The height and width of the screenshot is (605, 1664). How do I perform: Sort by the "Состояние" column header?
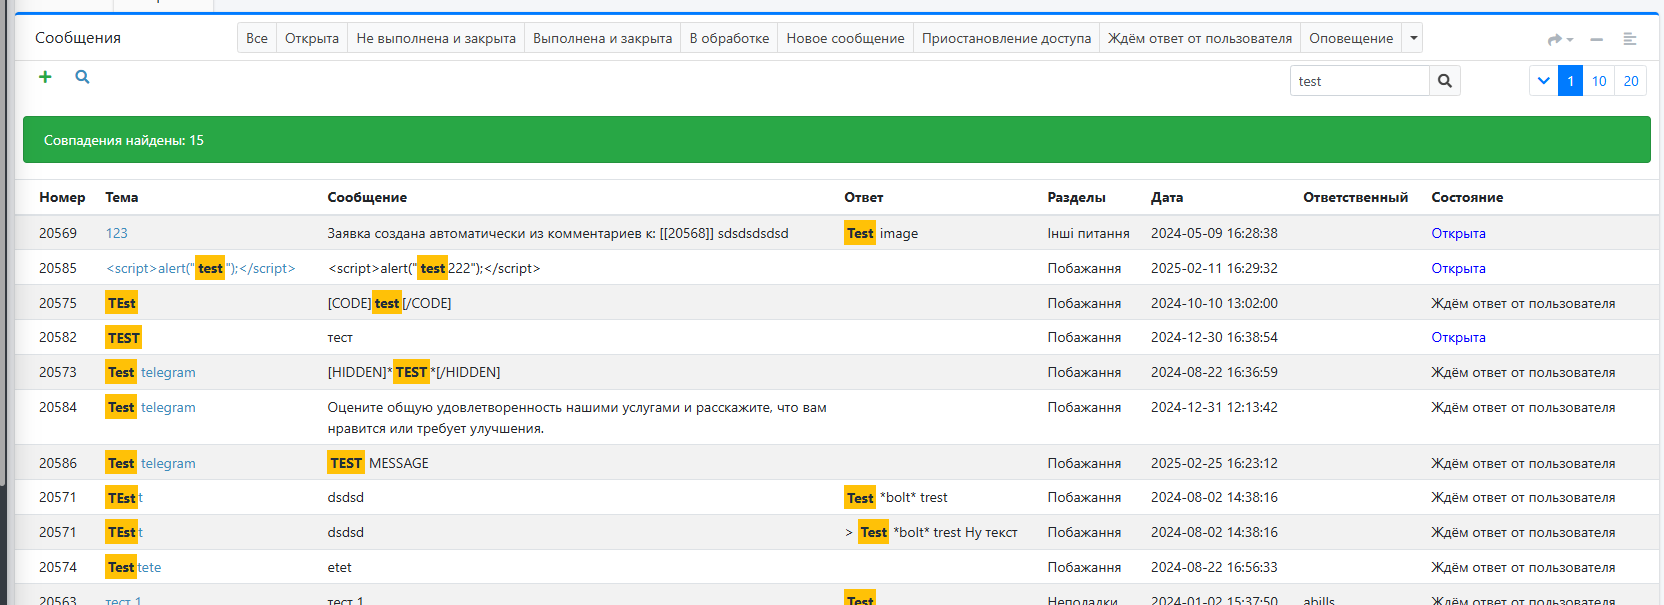coord(1467,197)
